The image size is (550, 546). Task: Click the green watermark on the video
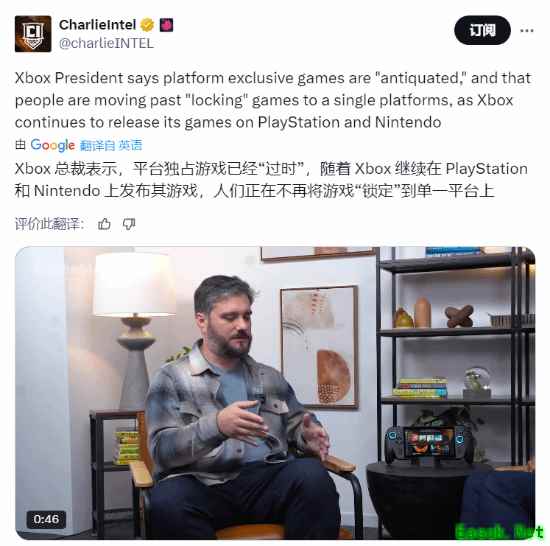[x=497, y=531]
